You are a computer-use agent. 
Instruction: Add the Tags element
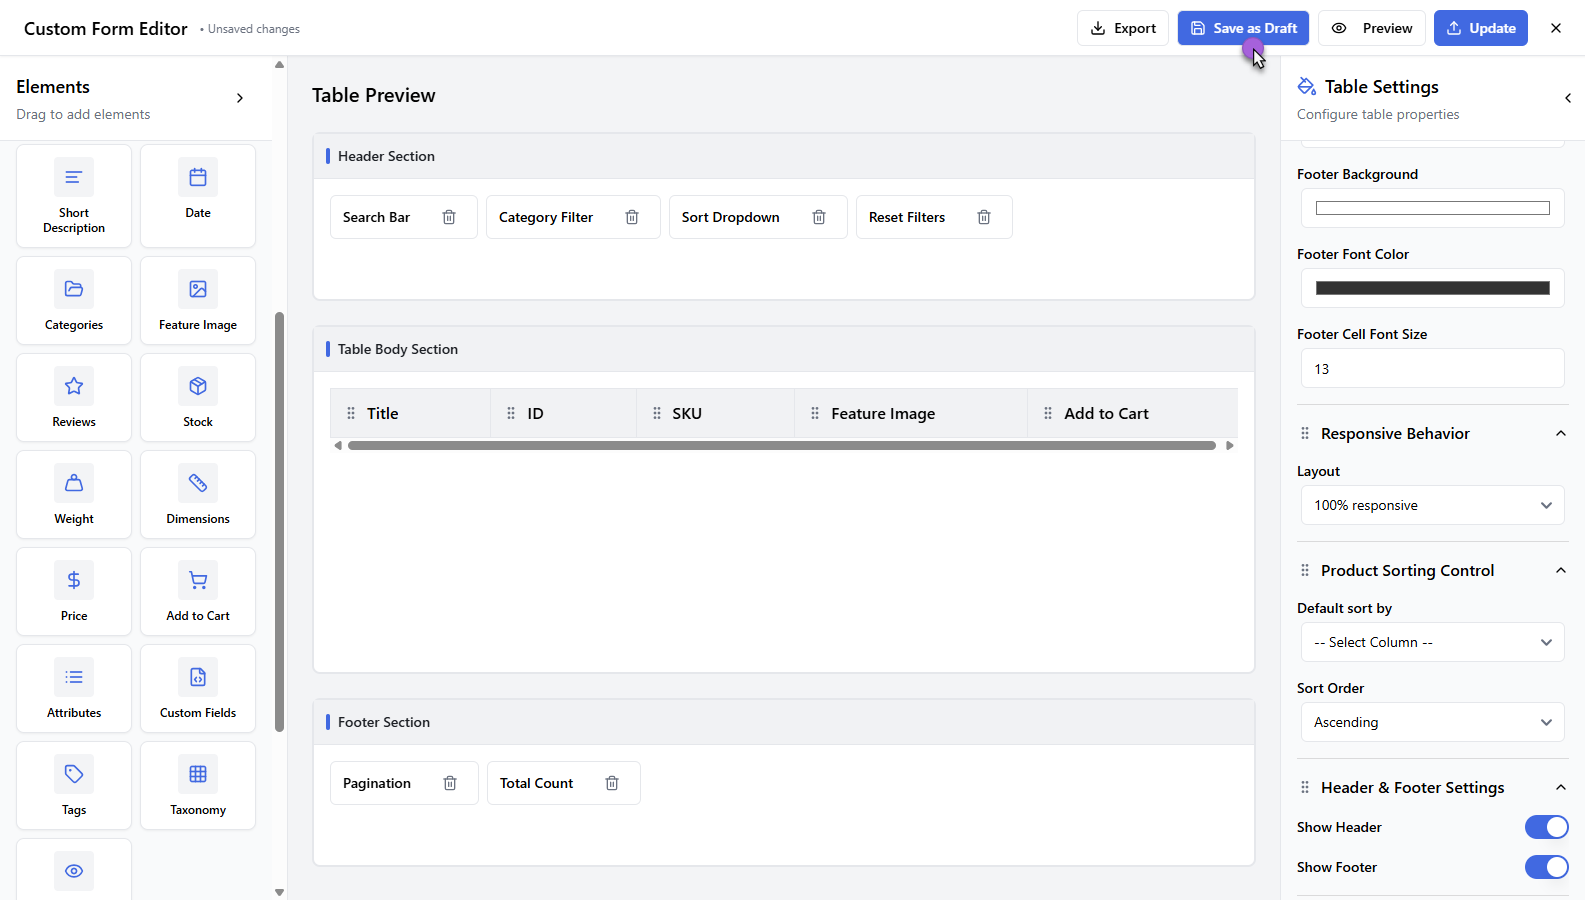[x=74, y=785]
